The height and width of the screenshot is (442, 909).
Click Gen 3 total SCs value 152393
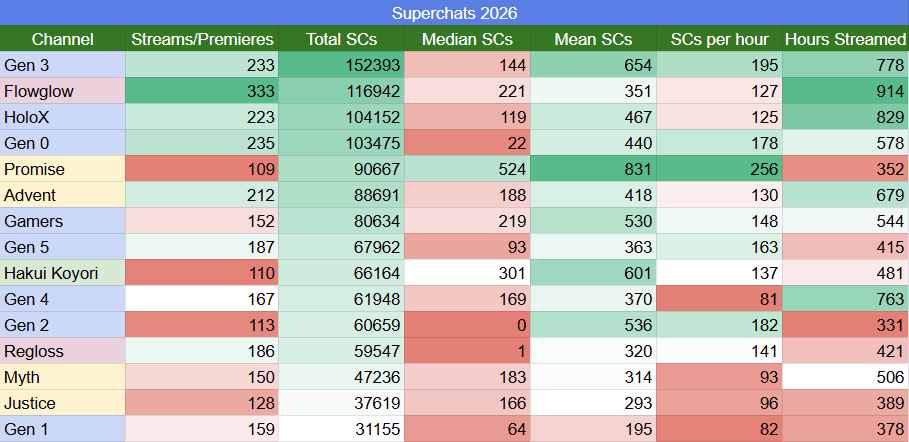click(x=341, y=65)
